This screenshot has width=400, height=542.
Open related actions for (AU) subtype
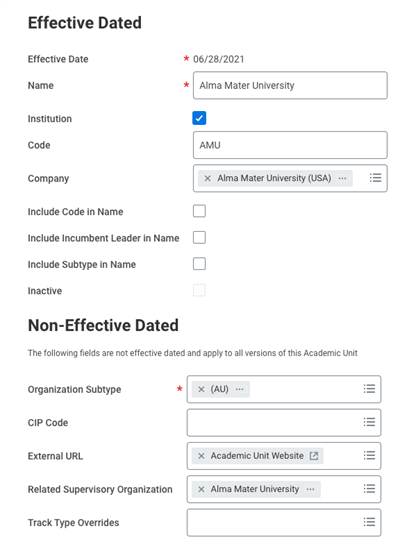240,389
